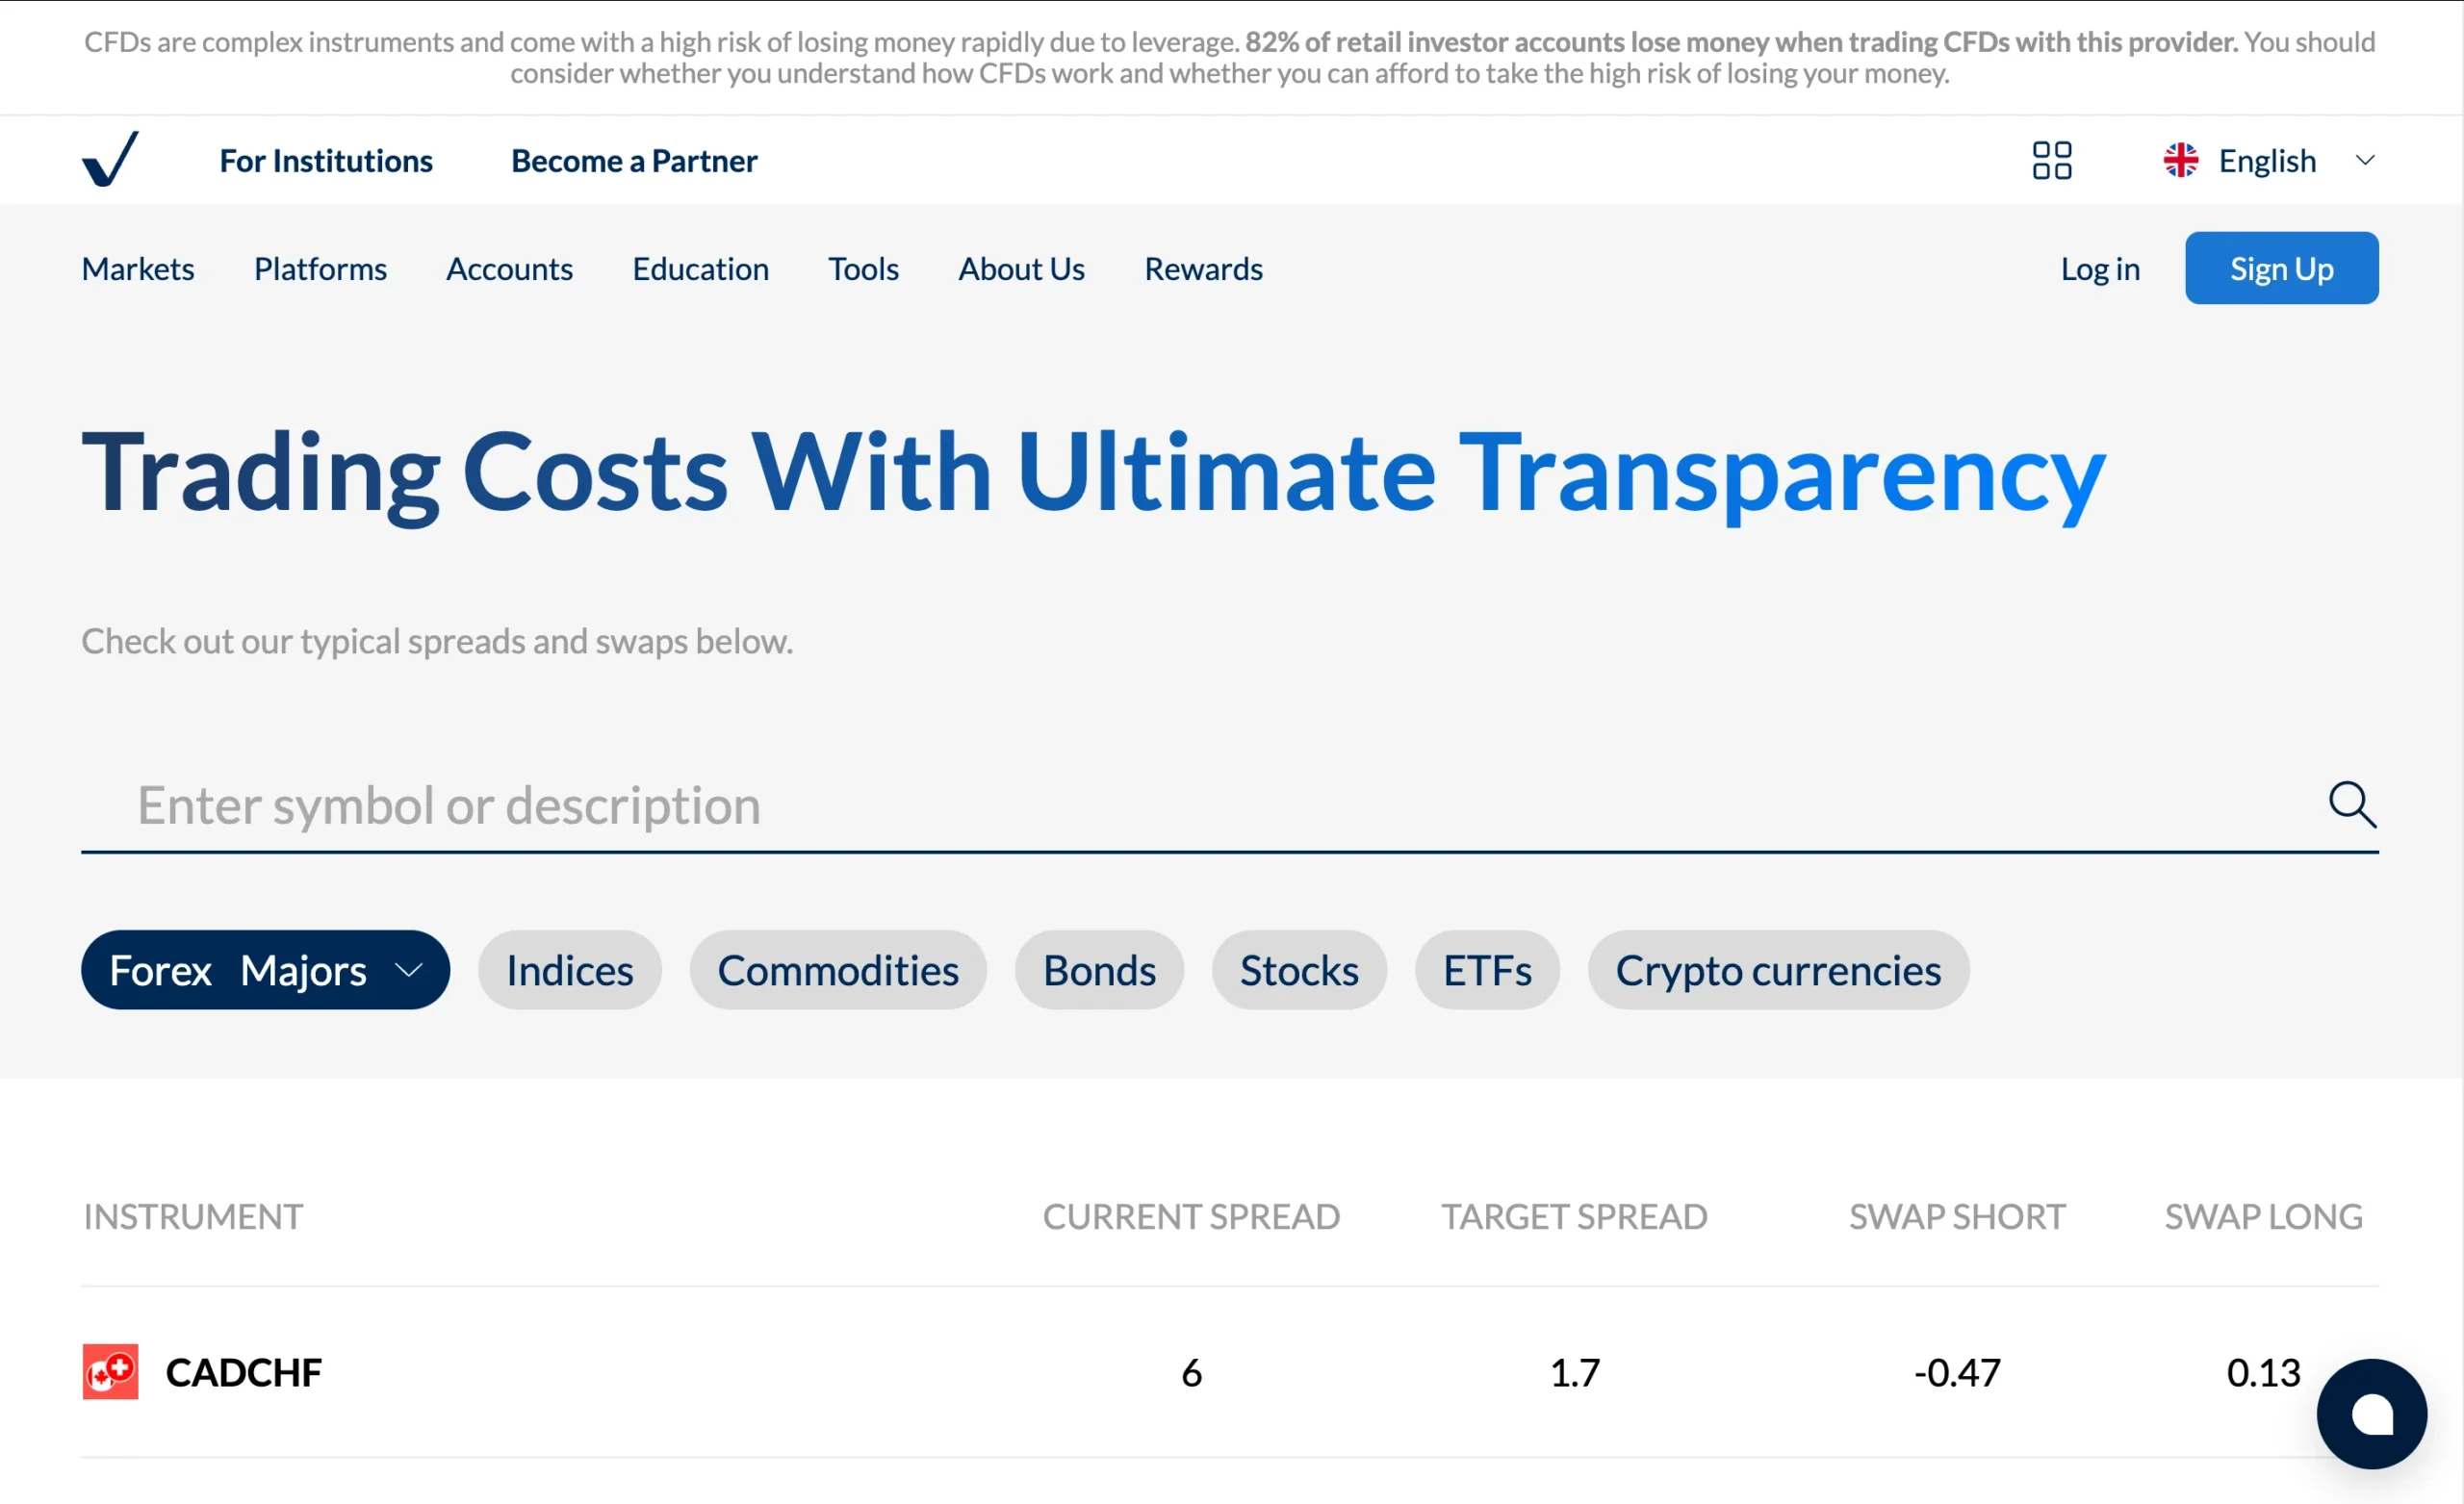The height and width of the screenshot is (1504, 2464).
Task: Select the Crypto currencies category
Action: 1778,969
